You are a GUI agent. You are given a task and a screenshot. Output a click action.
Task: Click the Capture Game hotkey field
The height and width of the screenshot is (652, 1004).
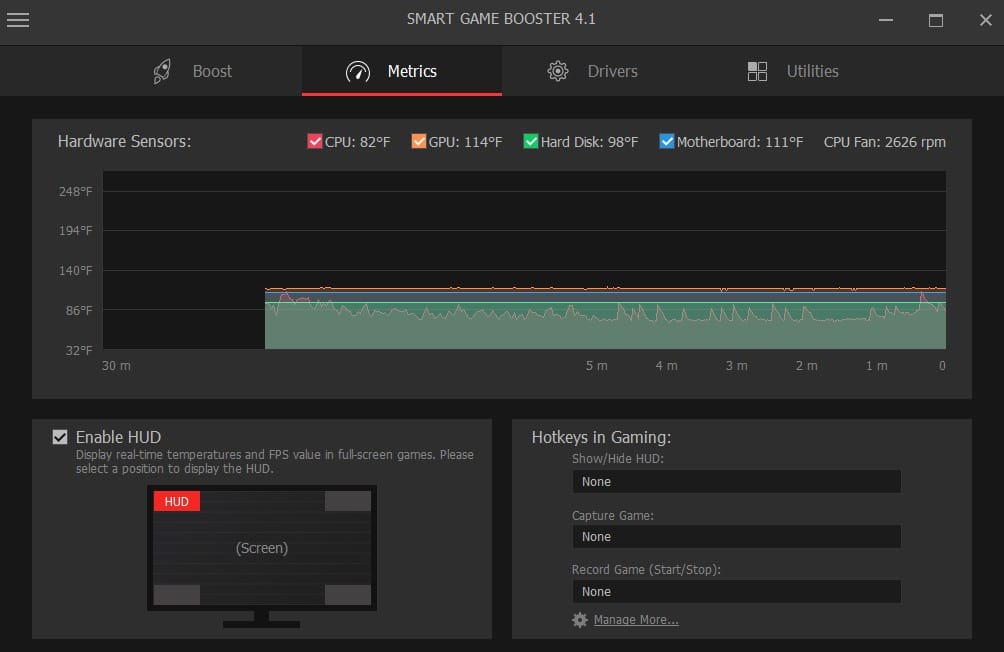(x=736, y=537)
